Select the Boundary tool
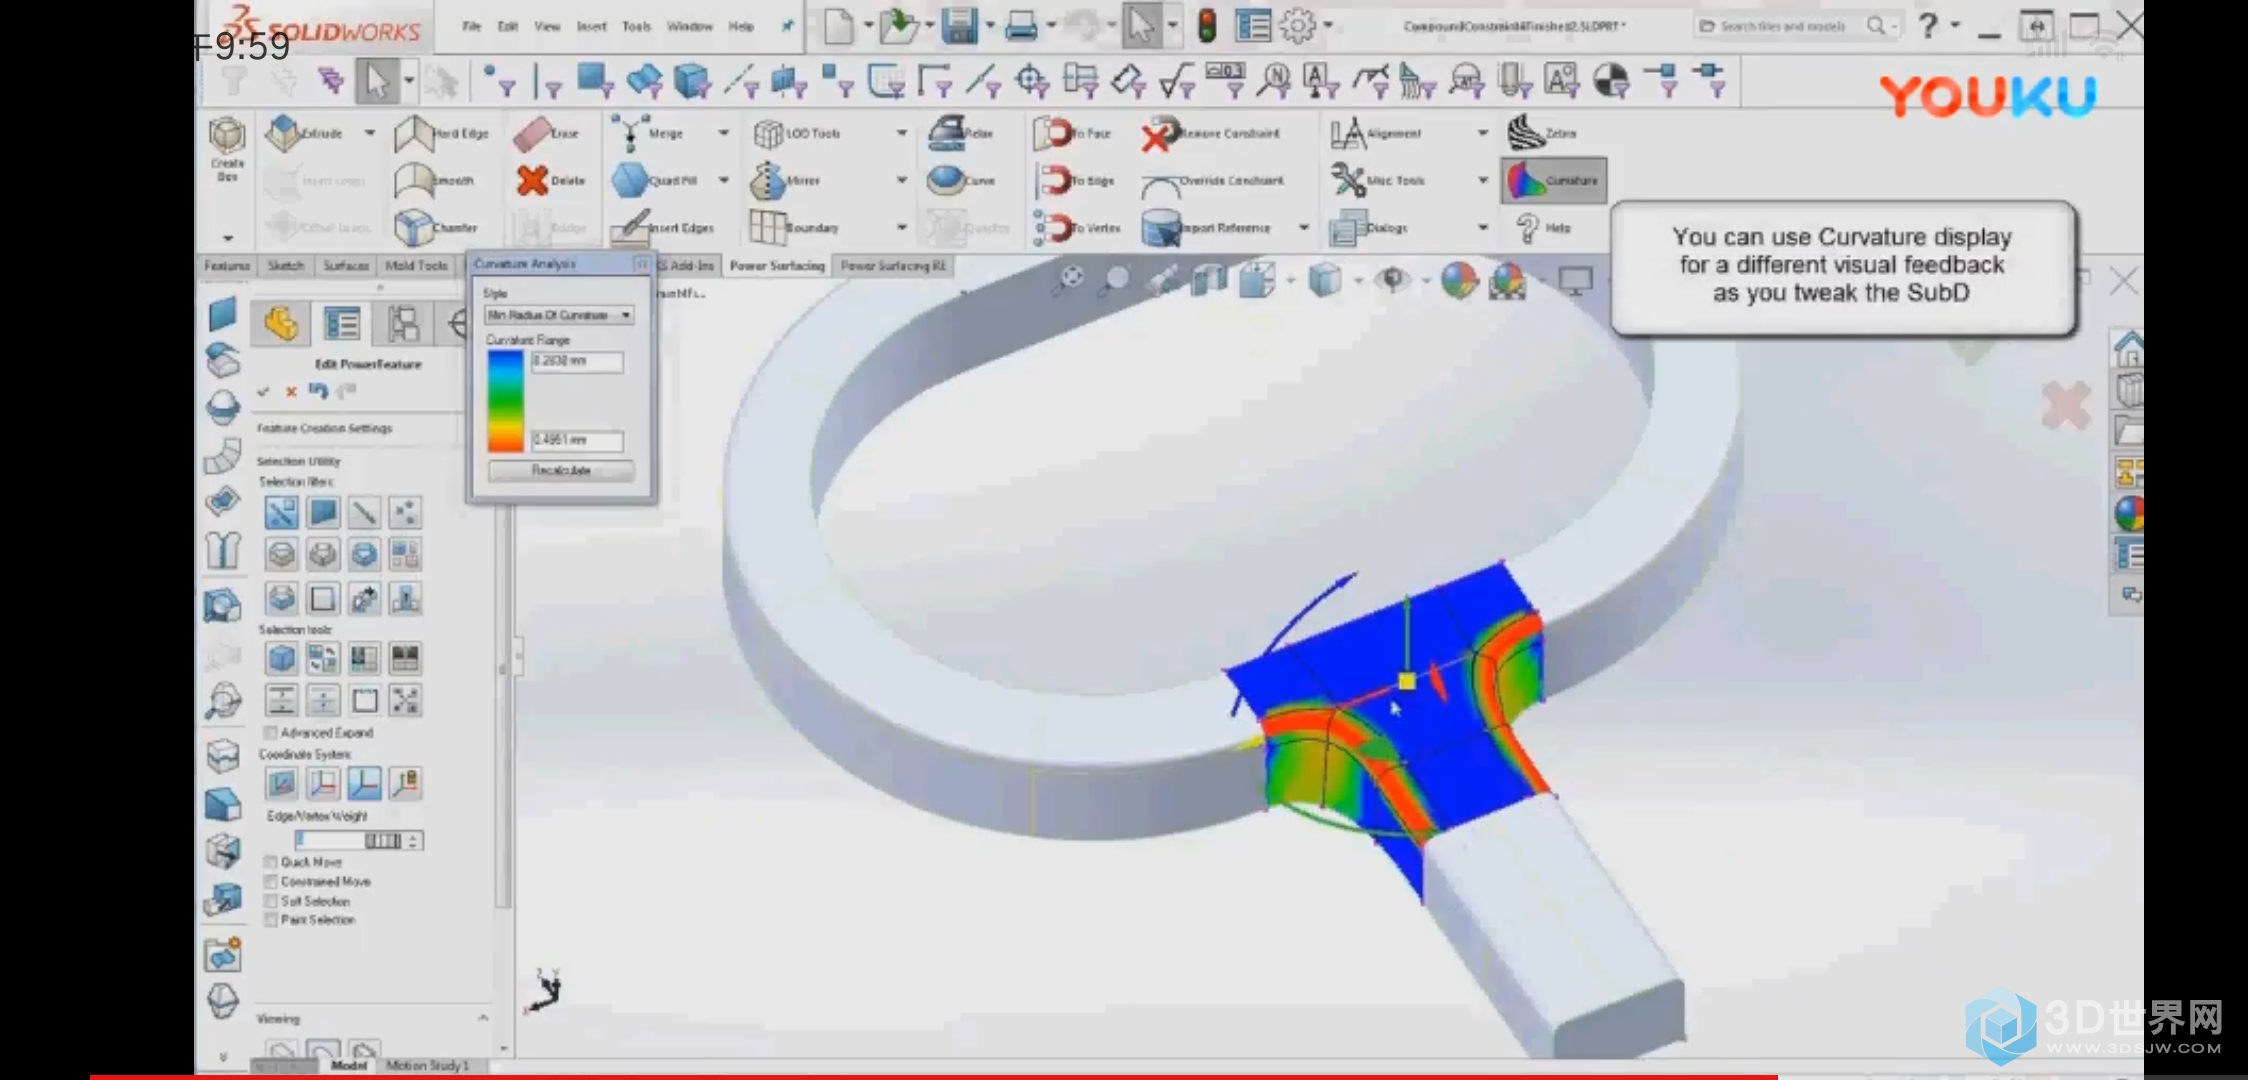2248x1080 pixels. 794,227
